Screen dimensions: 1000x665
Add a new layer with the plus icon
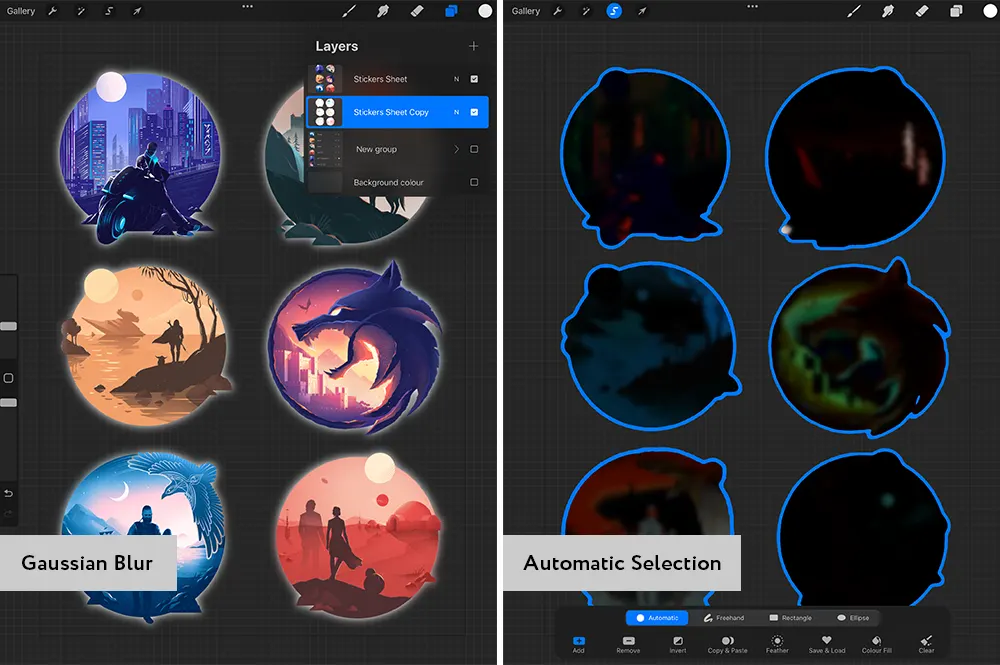[x=473, y=46]
